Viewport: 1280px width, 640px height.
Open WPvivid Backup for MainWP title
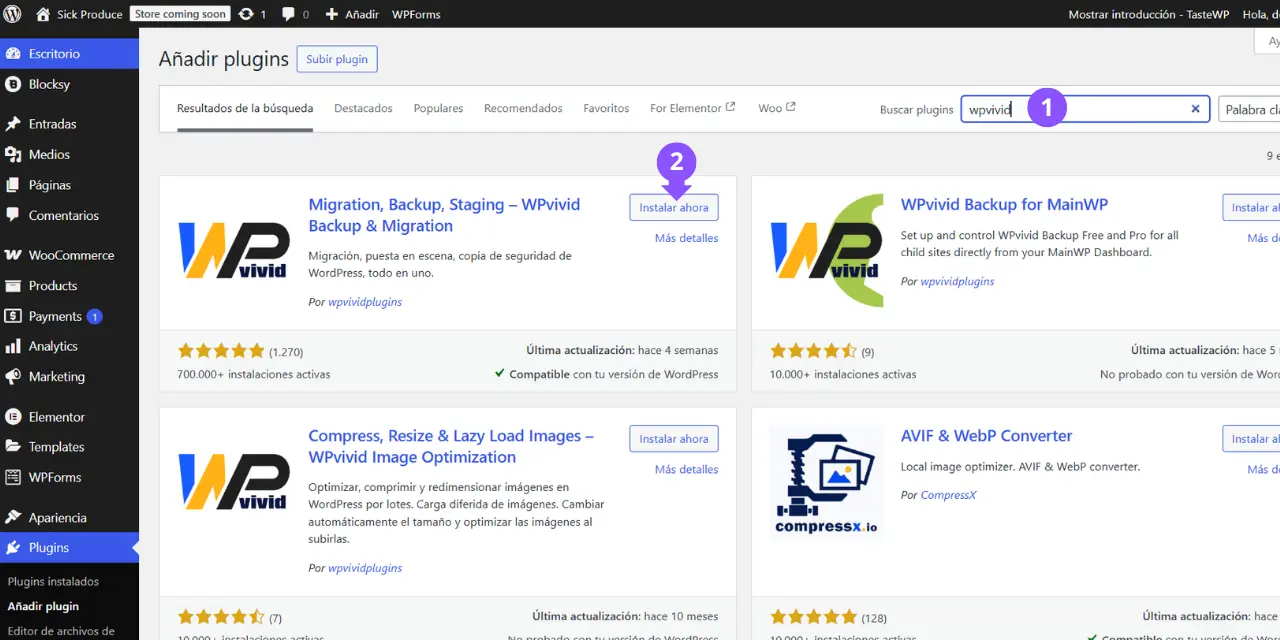coord(1004,204)
